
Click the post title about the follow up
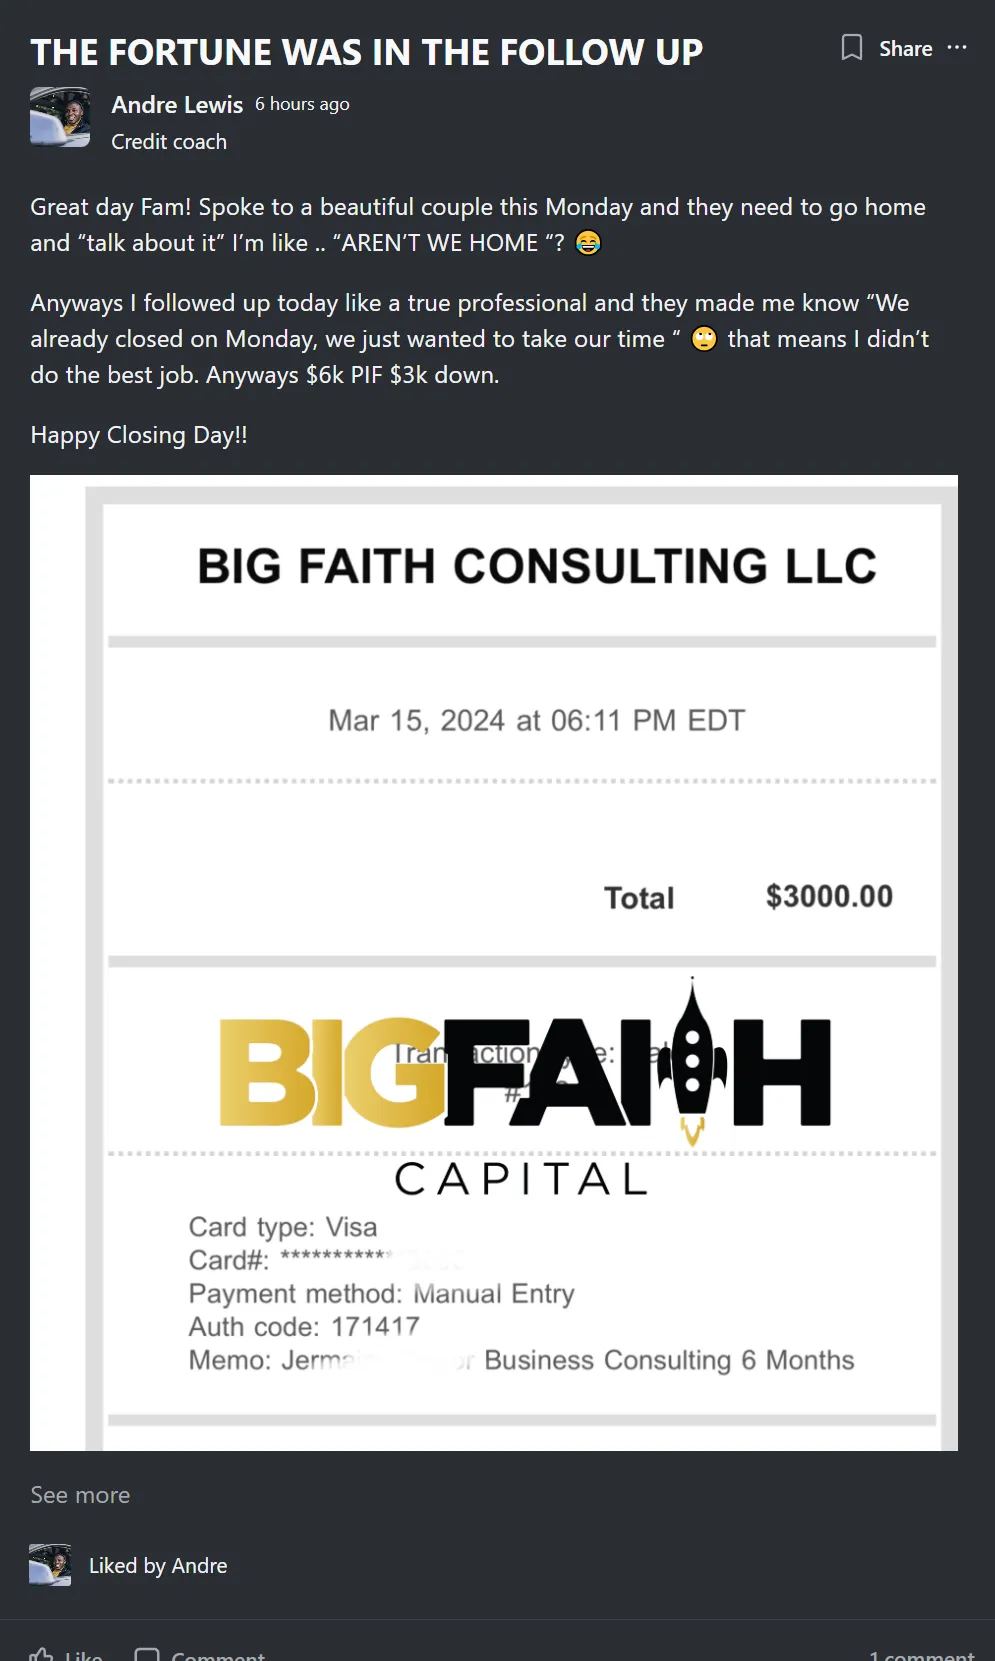[x=367, y=52]
